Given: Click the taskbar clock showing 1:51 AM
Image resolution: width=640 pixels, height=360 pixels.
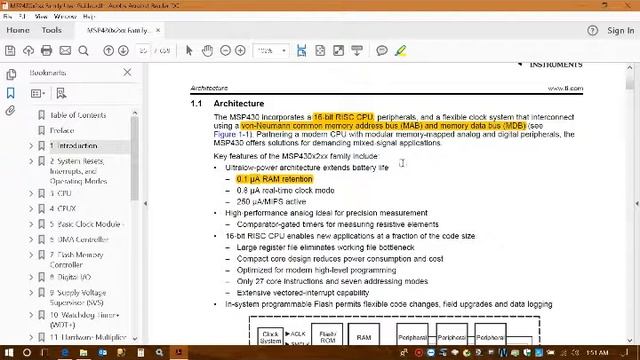Looking at the screenshot, I should 597,352.
